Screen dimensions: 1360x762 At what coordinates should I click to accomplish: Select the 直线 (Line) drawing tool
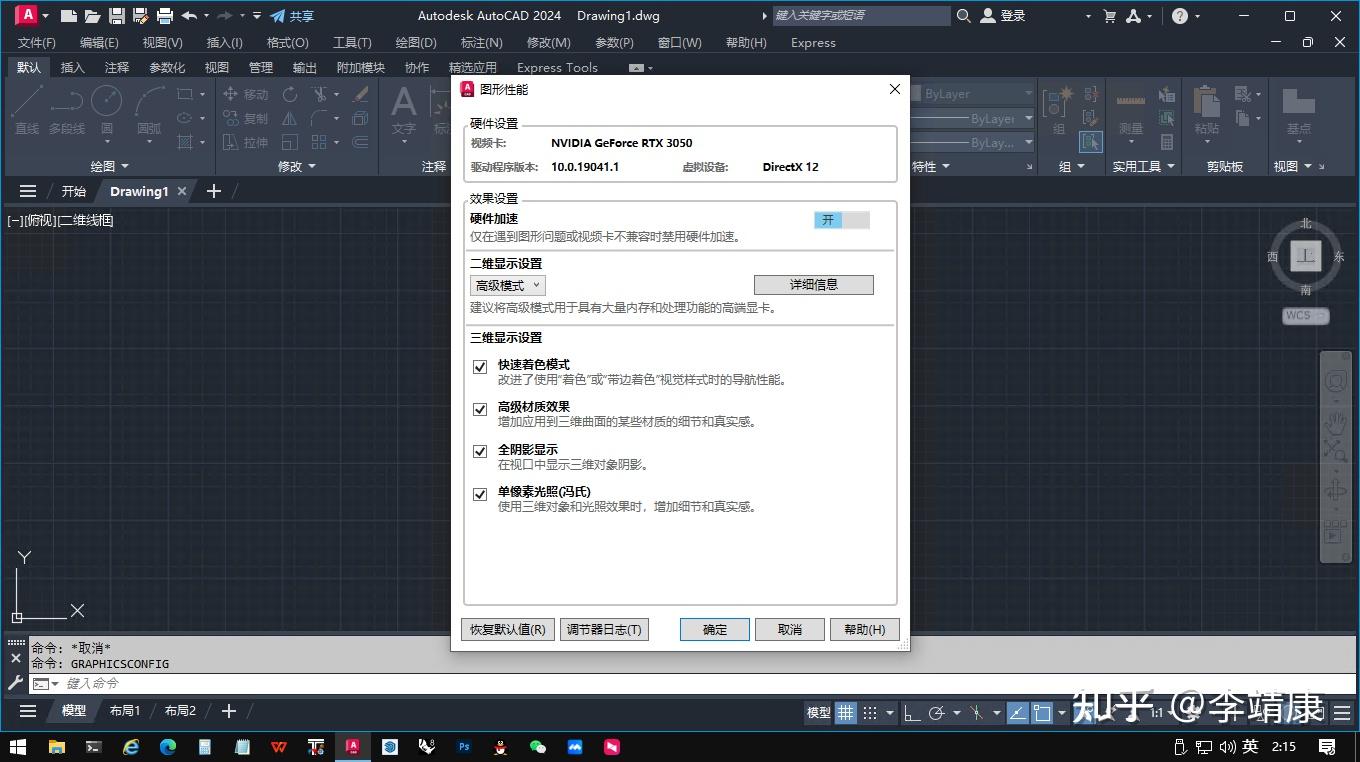pos(26,103)
